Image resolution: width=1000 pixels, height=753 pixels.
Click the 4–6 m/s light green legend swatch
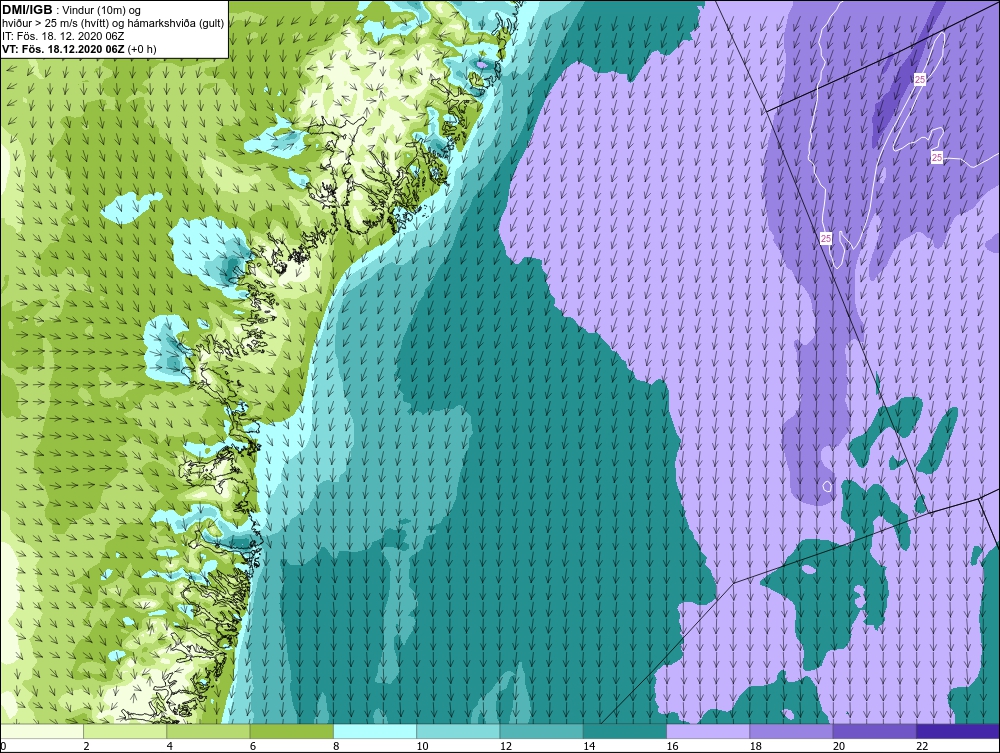coord(209,731)
